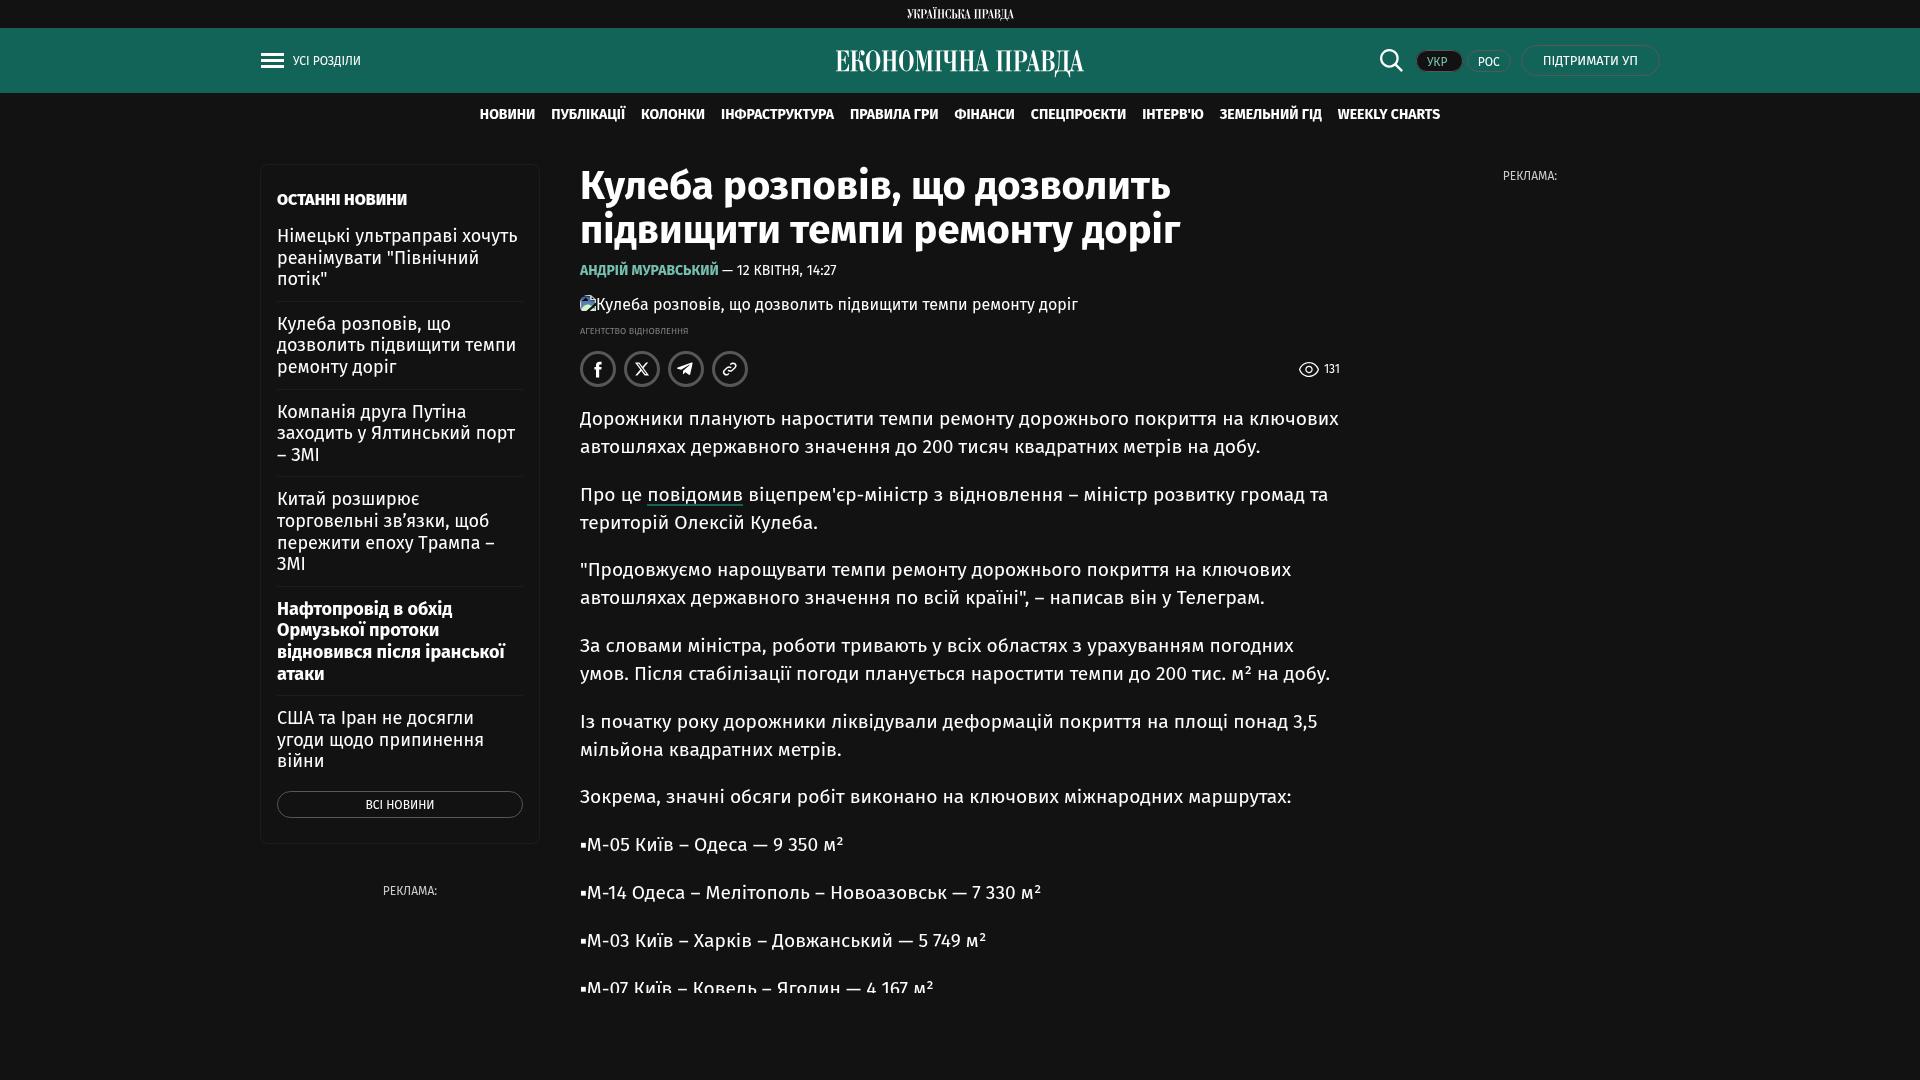Click the search magnifier icon
The image size is (1920, 1080).
(1391, 61)
